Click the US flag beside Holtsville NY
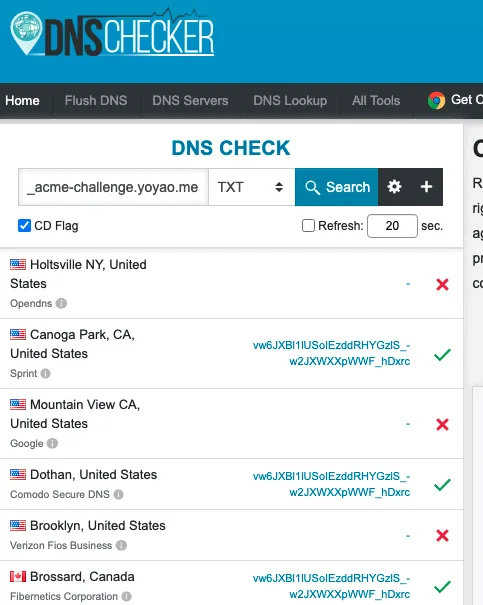 click(x=18, y=265)
